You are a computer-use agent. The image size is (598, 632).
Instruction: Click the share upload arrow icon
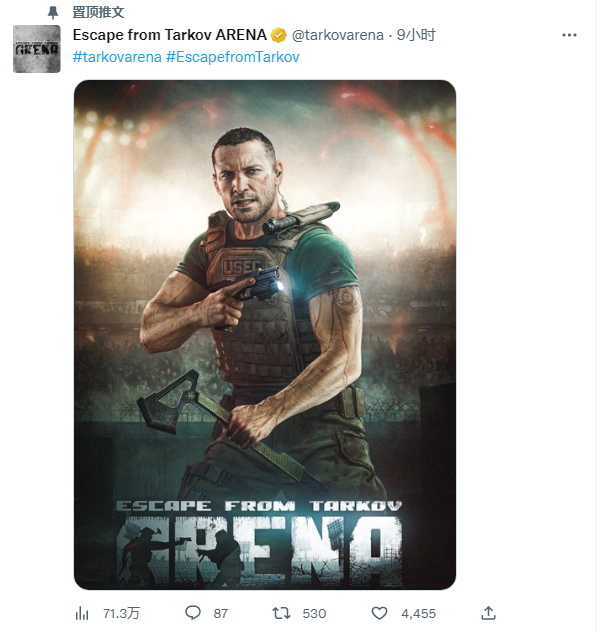coord(488,613)
